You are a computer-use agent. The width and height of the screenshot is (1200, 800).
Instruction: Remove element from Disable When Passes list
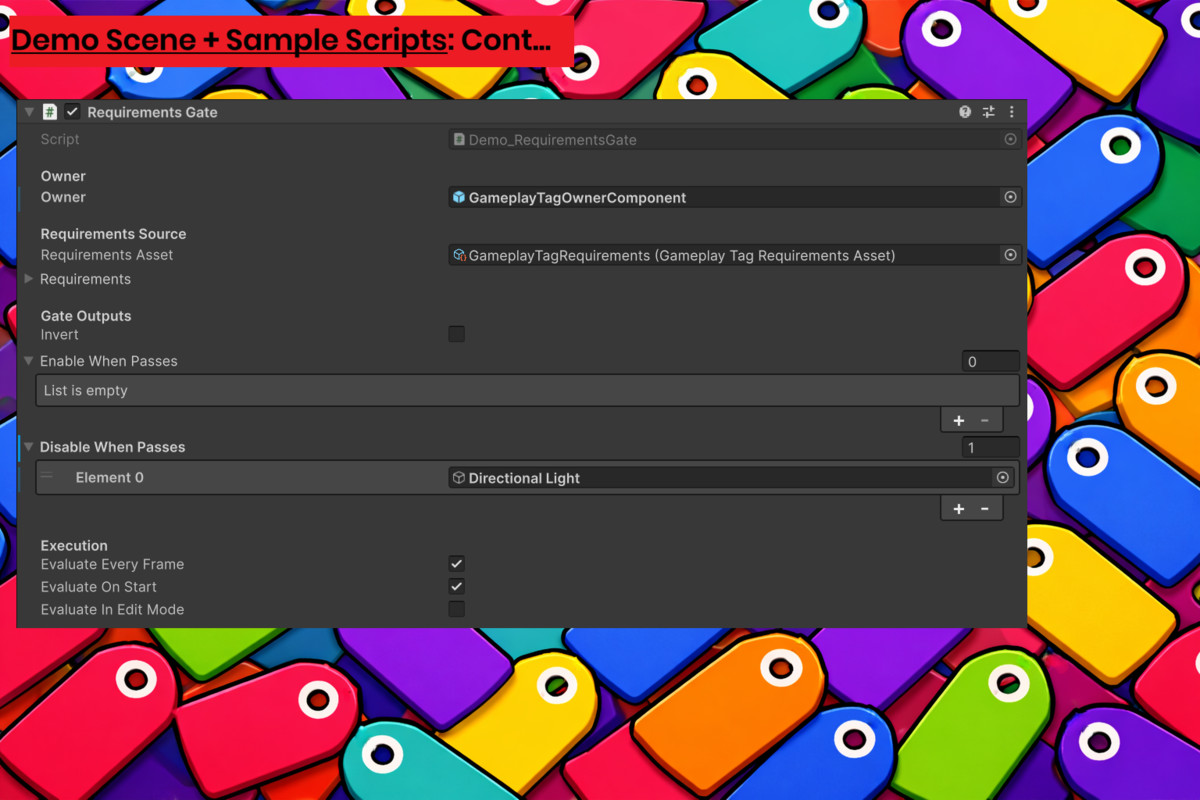(x=985, y=509)
